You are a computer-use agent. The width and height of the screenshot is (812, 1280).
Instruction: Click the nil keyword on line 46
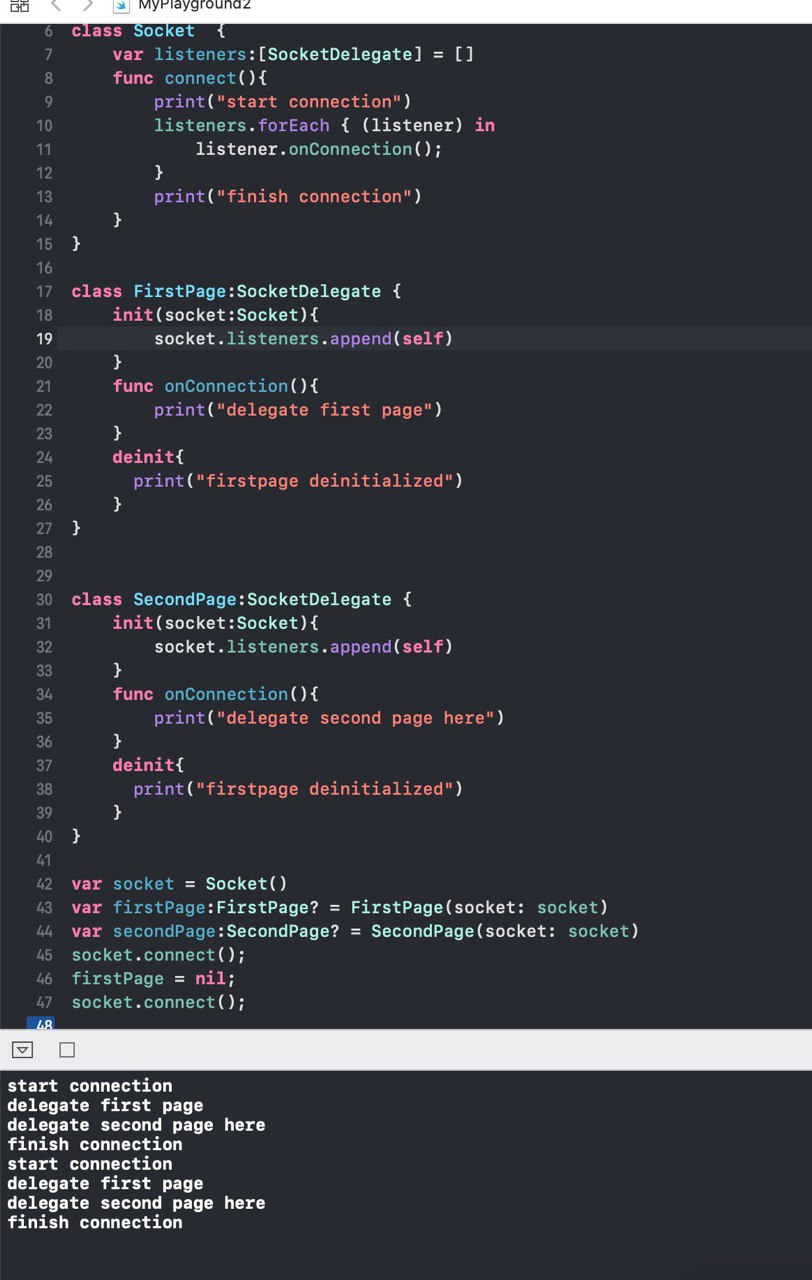pyautogui.click(x=211, y=979)
